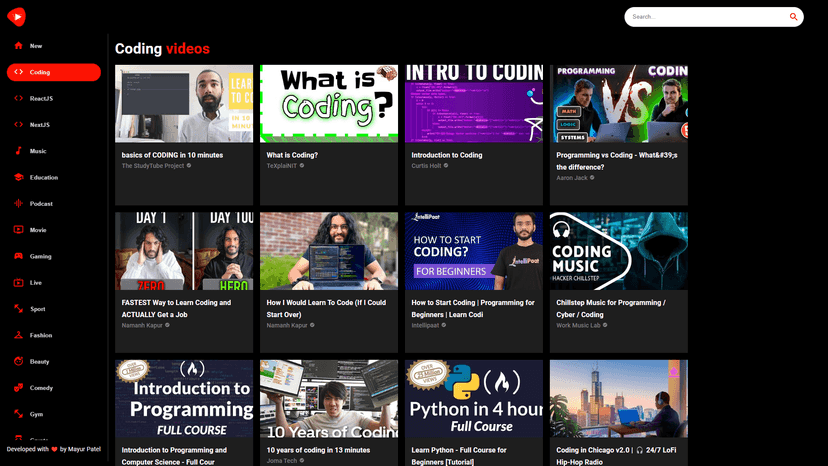This screenshot has width=828, height=466.
Task: Open the Music note category icon
Action: point(18,151)
